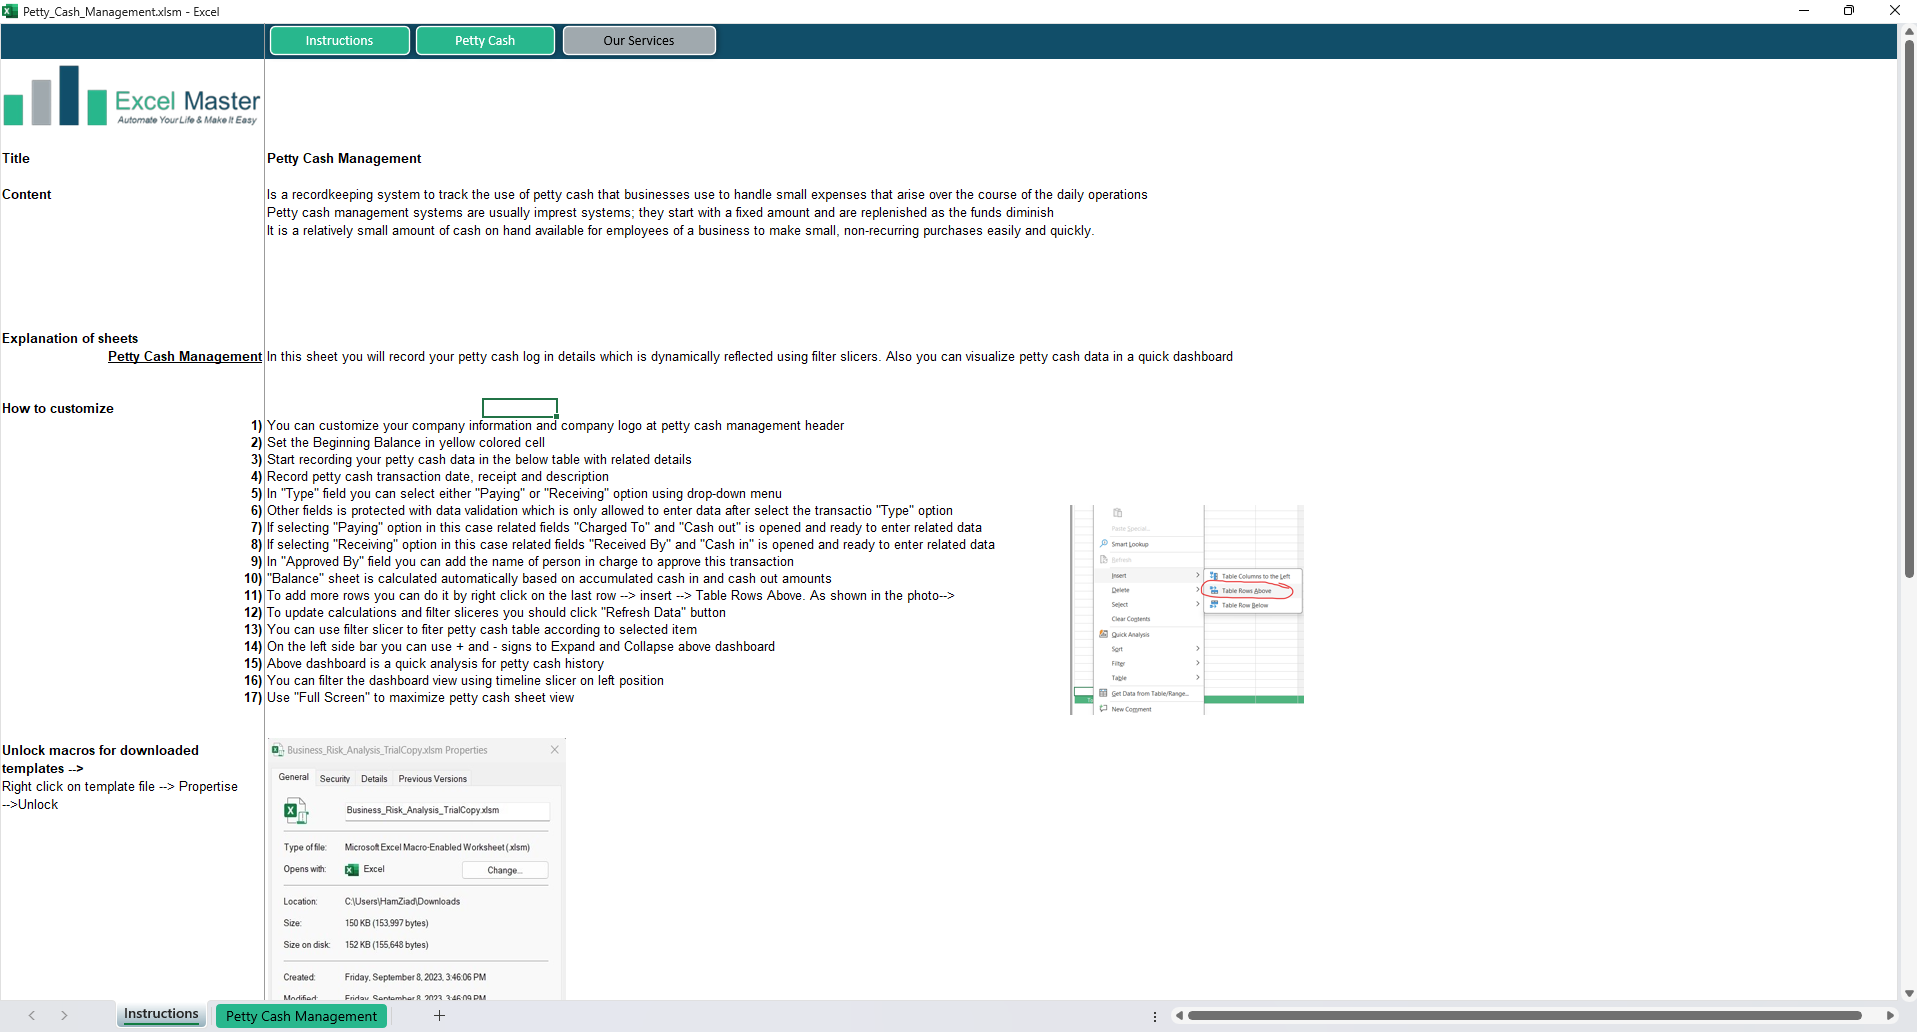Click the Excel Master logo image
Screen dimensions: 1917x1032
[131, 97]
